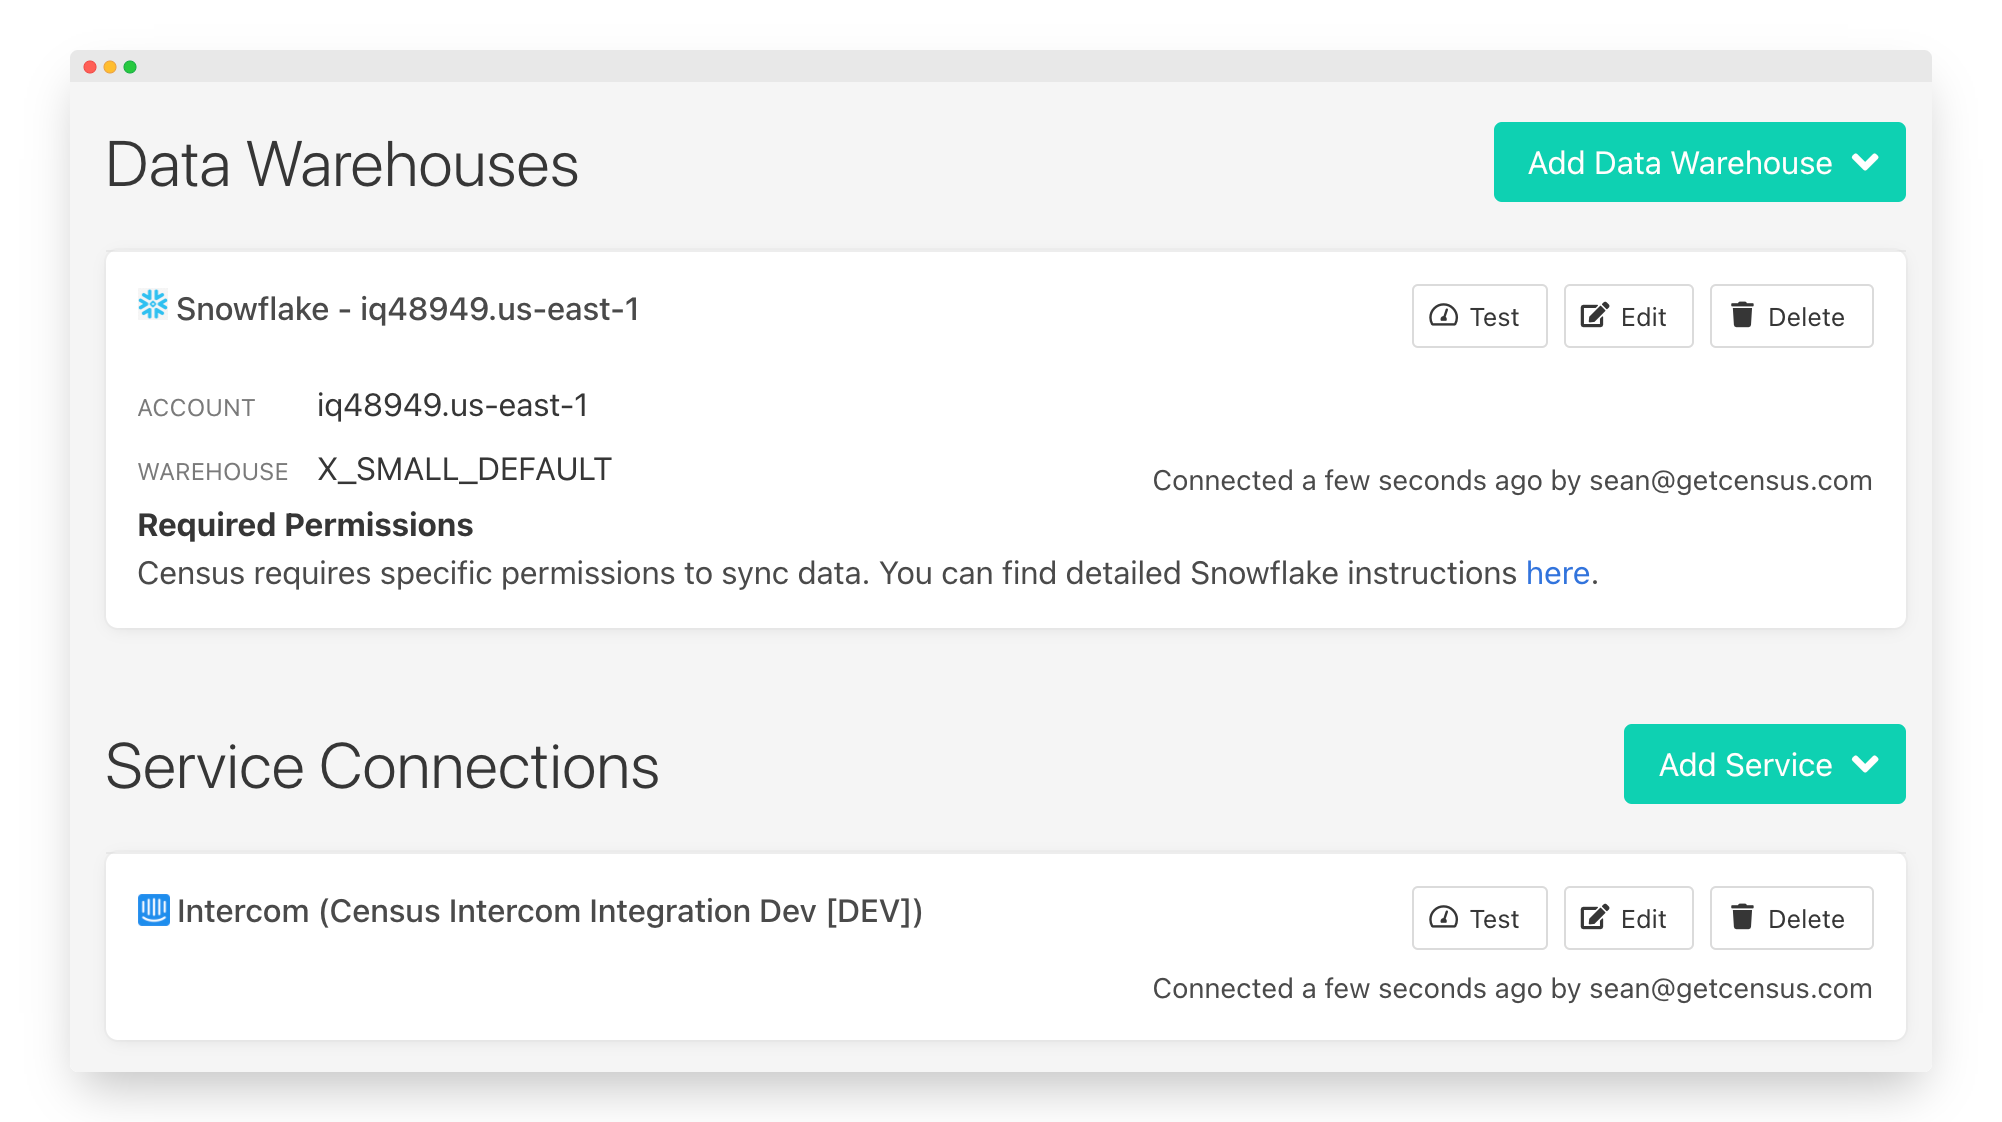Image resolution: width=2002 pixels, height=1122 pixels.
Task: Click the green window maximize button
Action: (130, 67)
